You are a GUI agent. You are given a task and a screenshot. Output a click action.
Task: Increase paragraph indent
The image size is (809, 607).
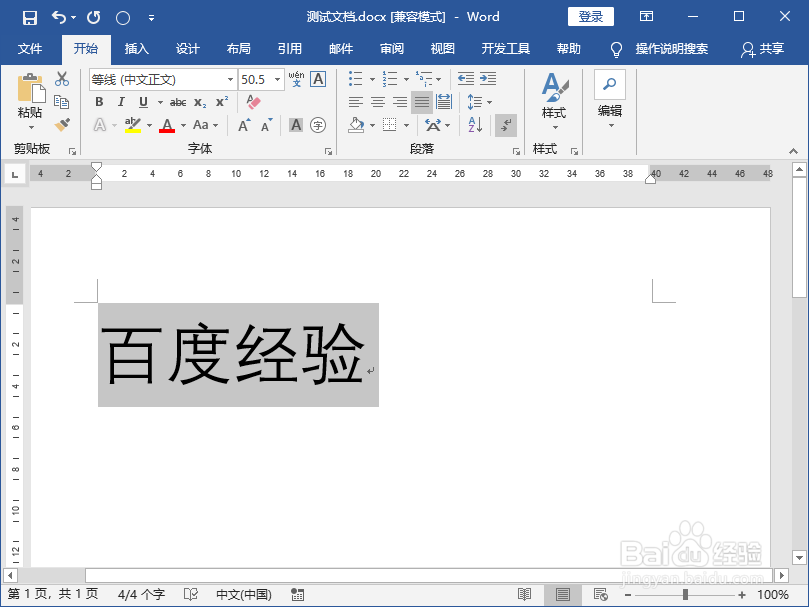488,79
